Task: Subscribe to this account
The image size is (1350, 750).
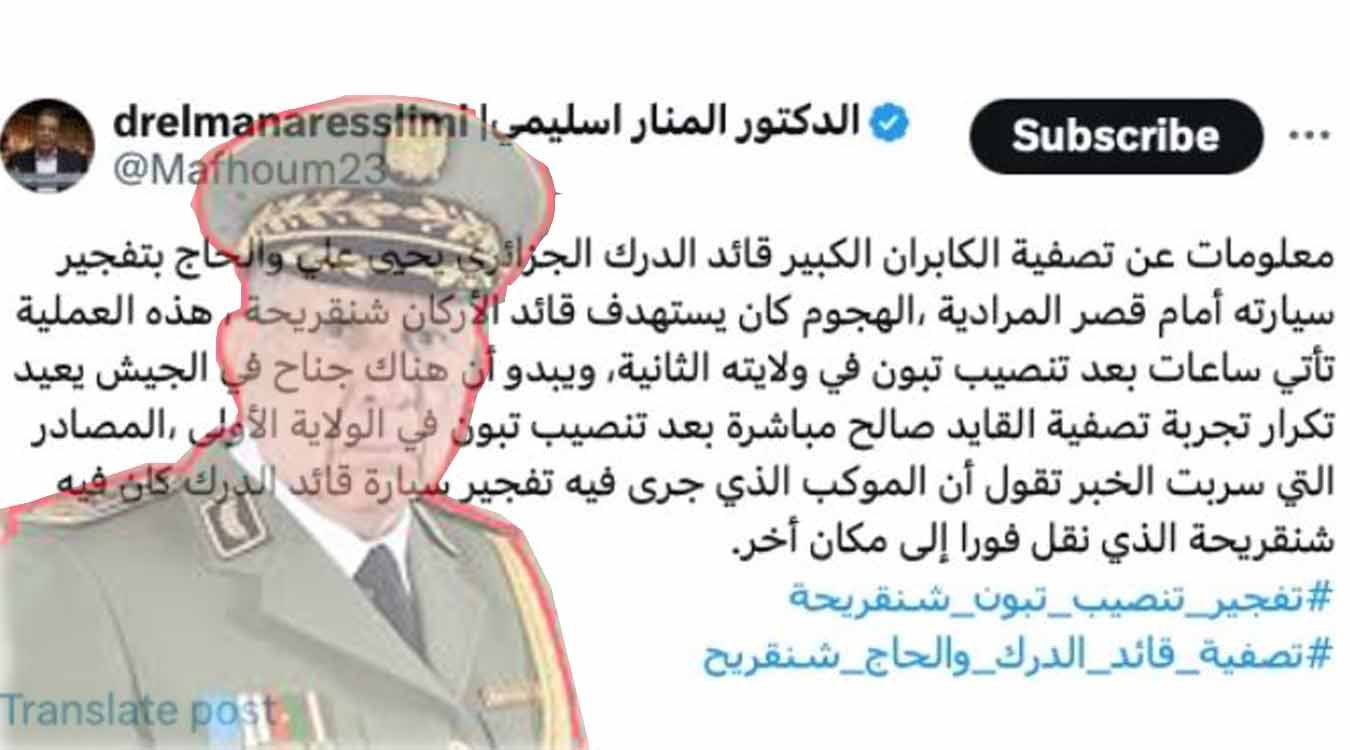Action: click(x=1116, y=136)
